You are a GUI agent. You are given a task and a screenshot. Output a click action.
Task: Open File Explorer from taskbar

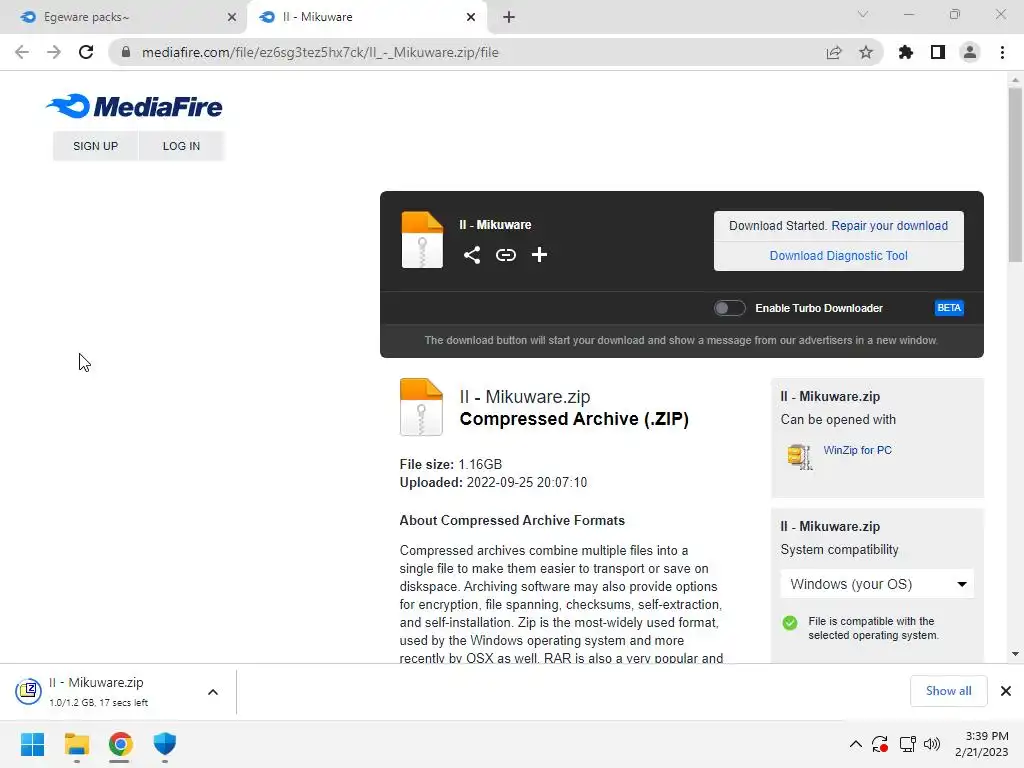(77, 744)
